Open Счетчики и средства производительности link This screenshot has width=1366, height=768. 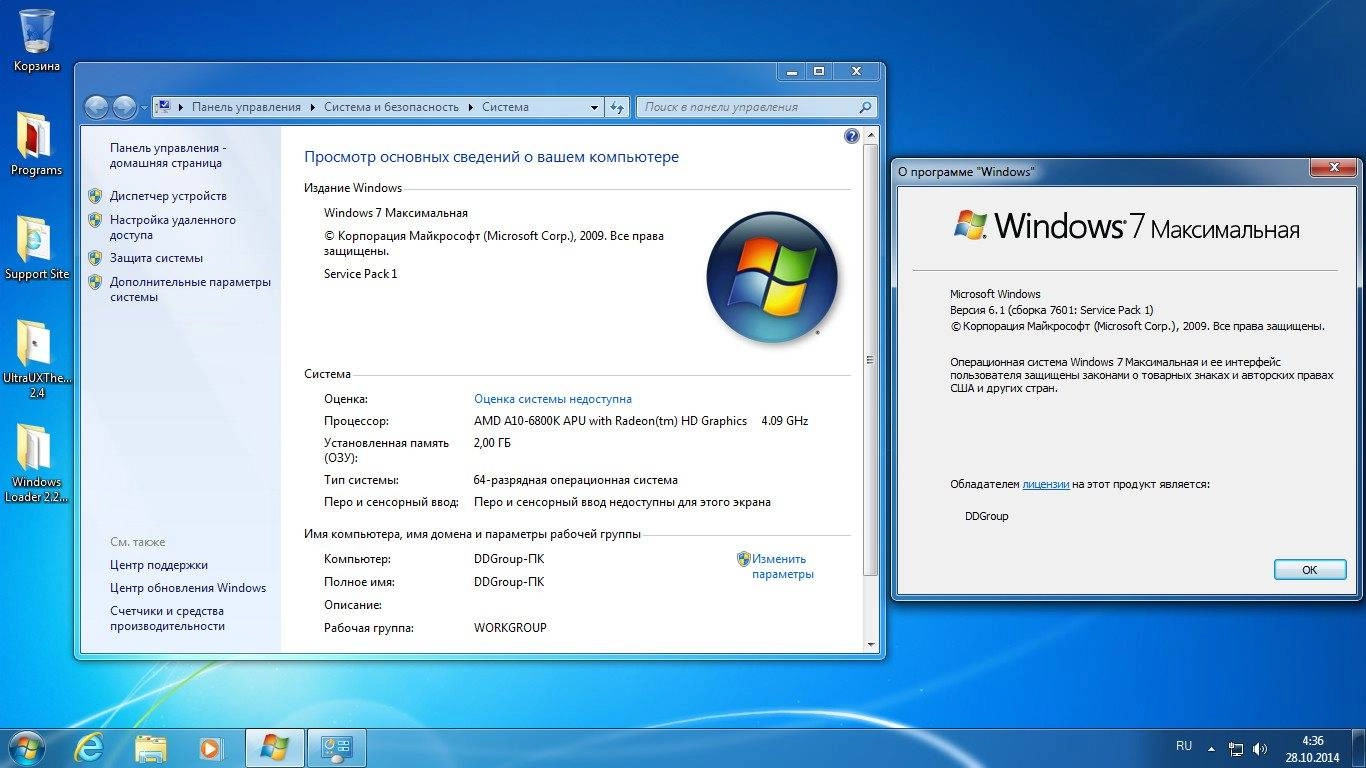tap(167, 618)
